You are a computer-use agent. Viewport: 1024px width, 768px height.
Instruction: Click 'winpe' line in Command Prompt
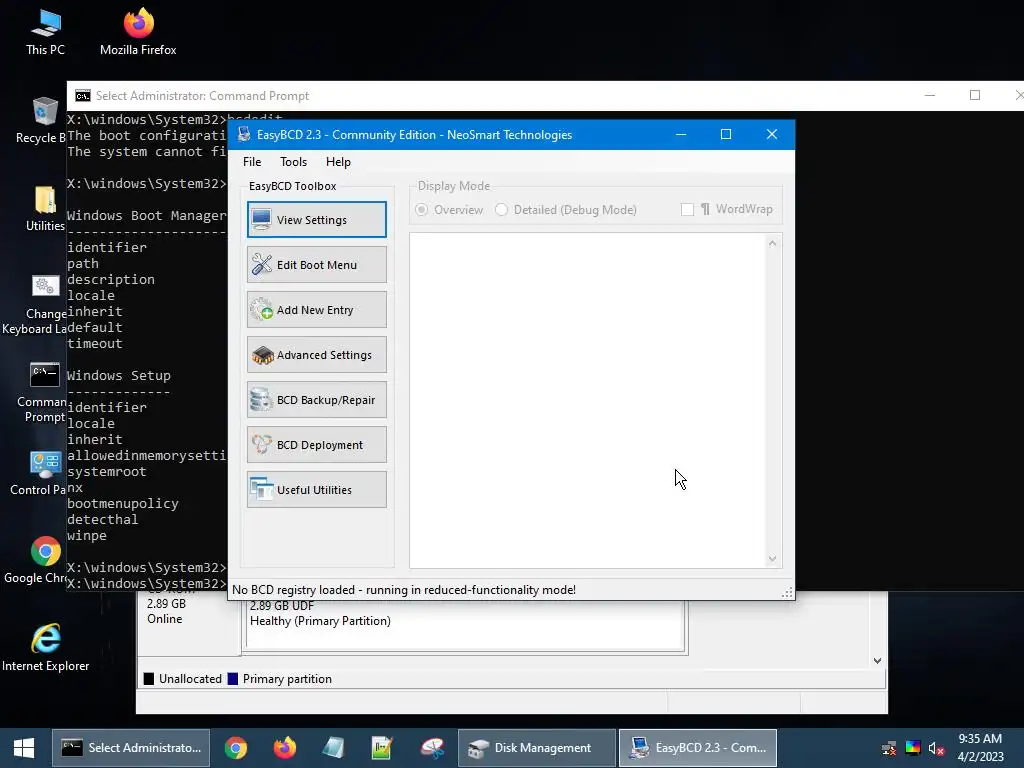87,536
